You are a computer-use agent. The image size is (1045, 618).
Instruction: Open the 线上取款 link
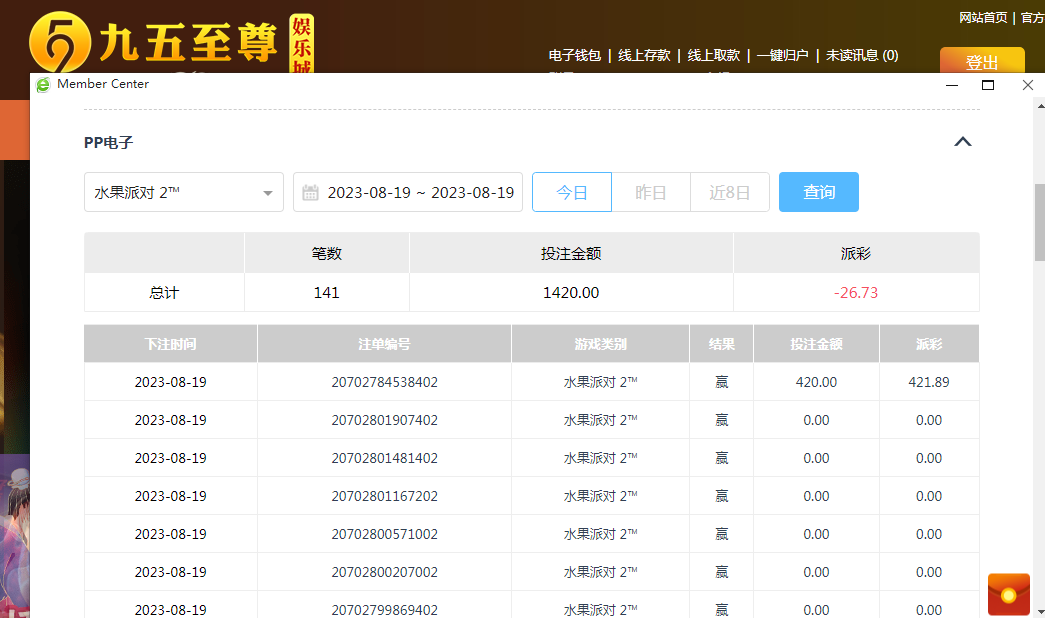pyautogui.click(x=713, y=56)
